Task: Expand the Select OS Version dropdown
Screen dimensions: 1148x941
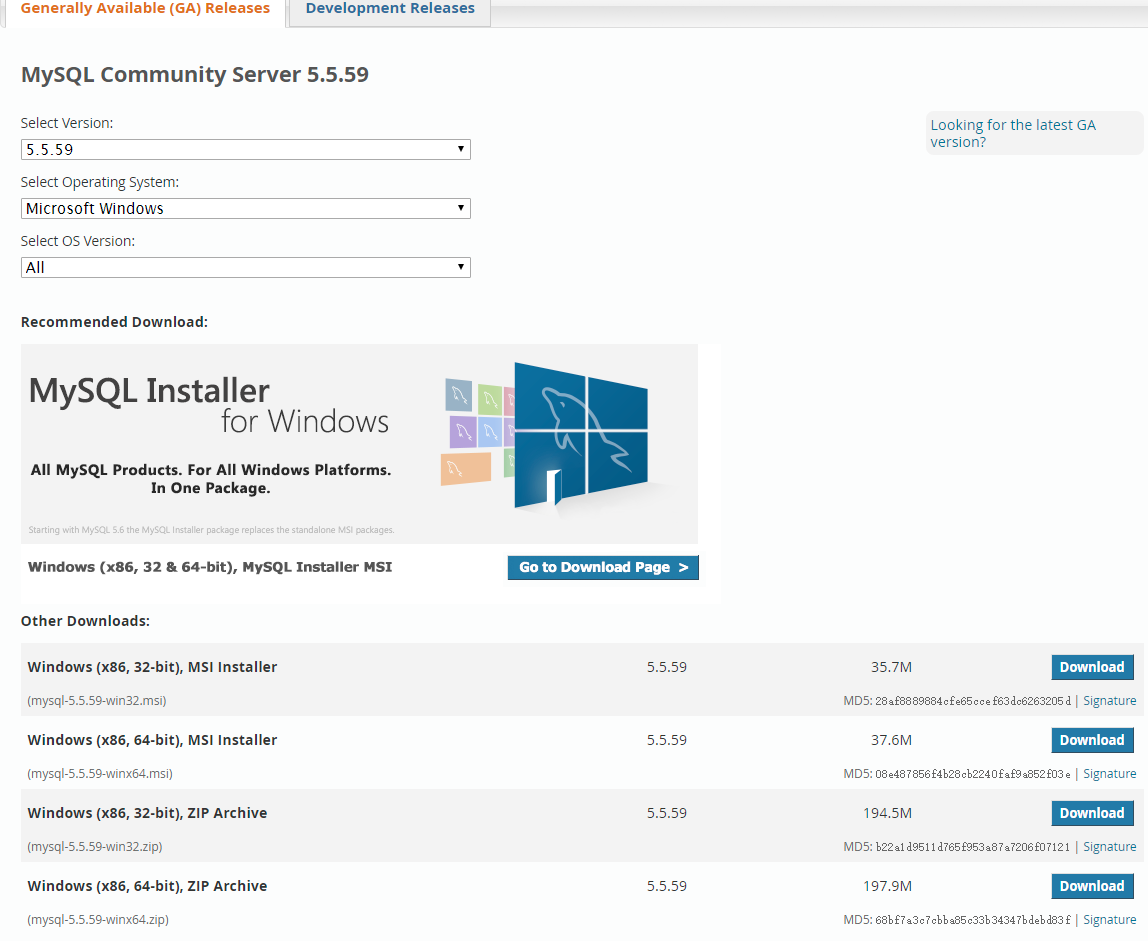Action: click(245, 267)
